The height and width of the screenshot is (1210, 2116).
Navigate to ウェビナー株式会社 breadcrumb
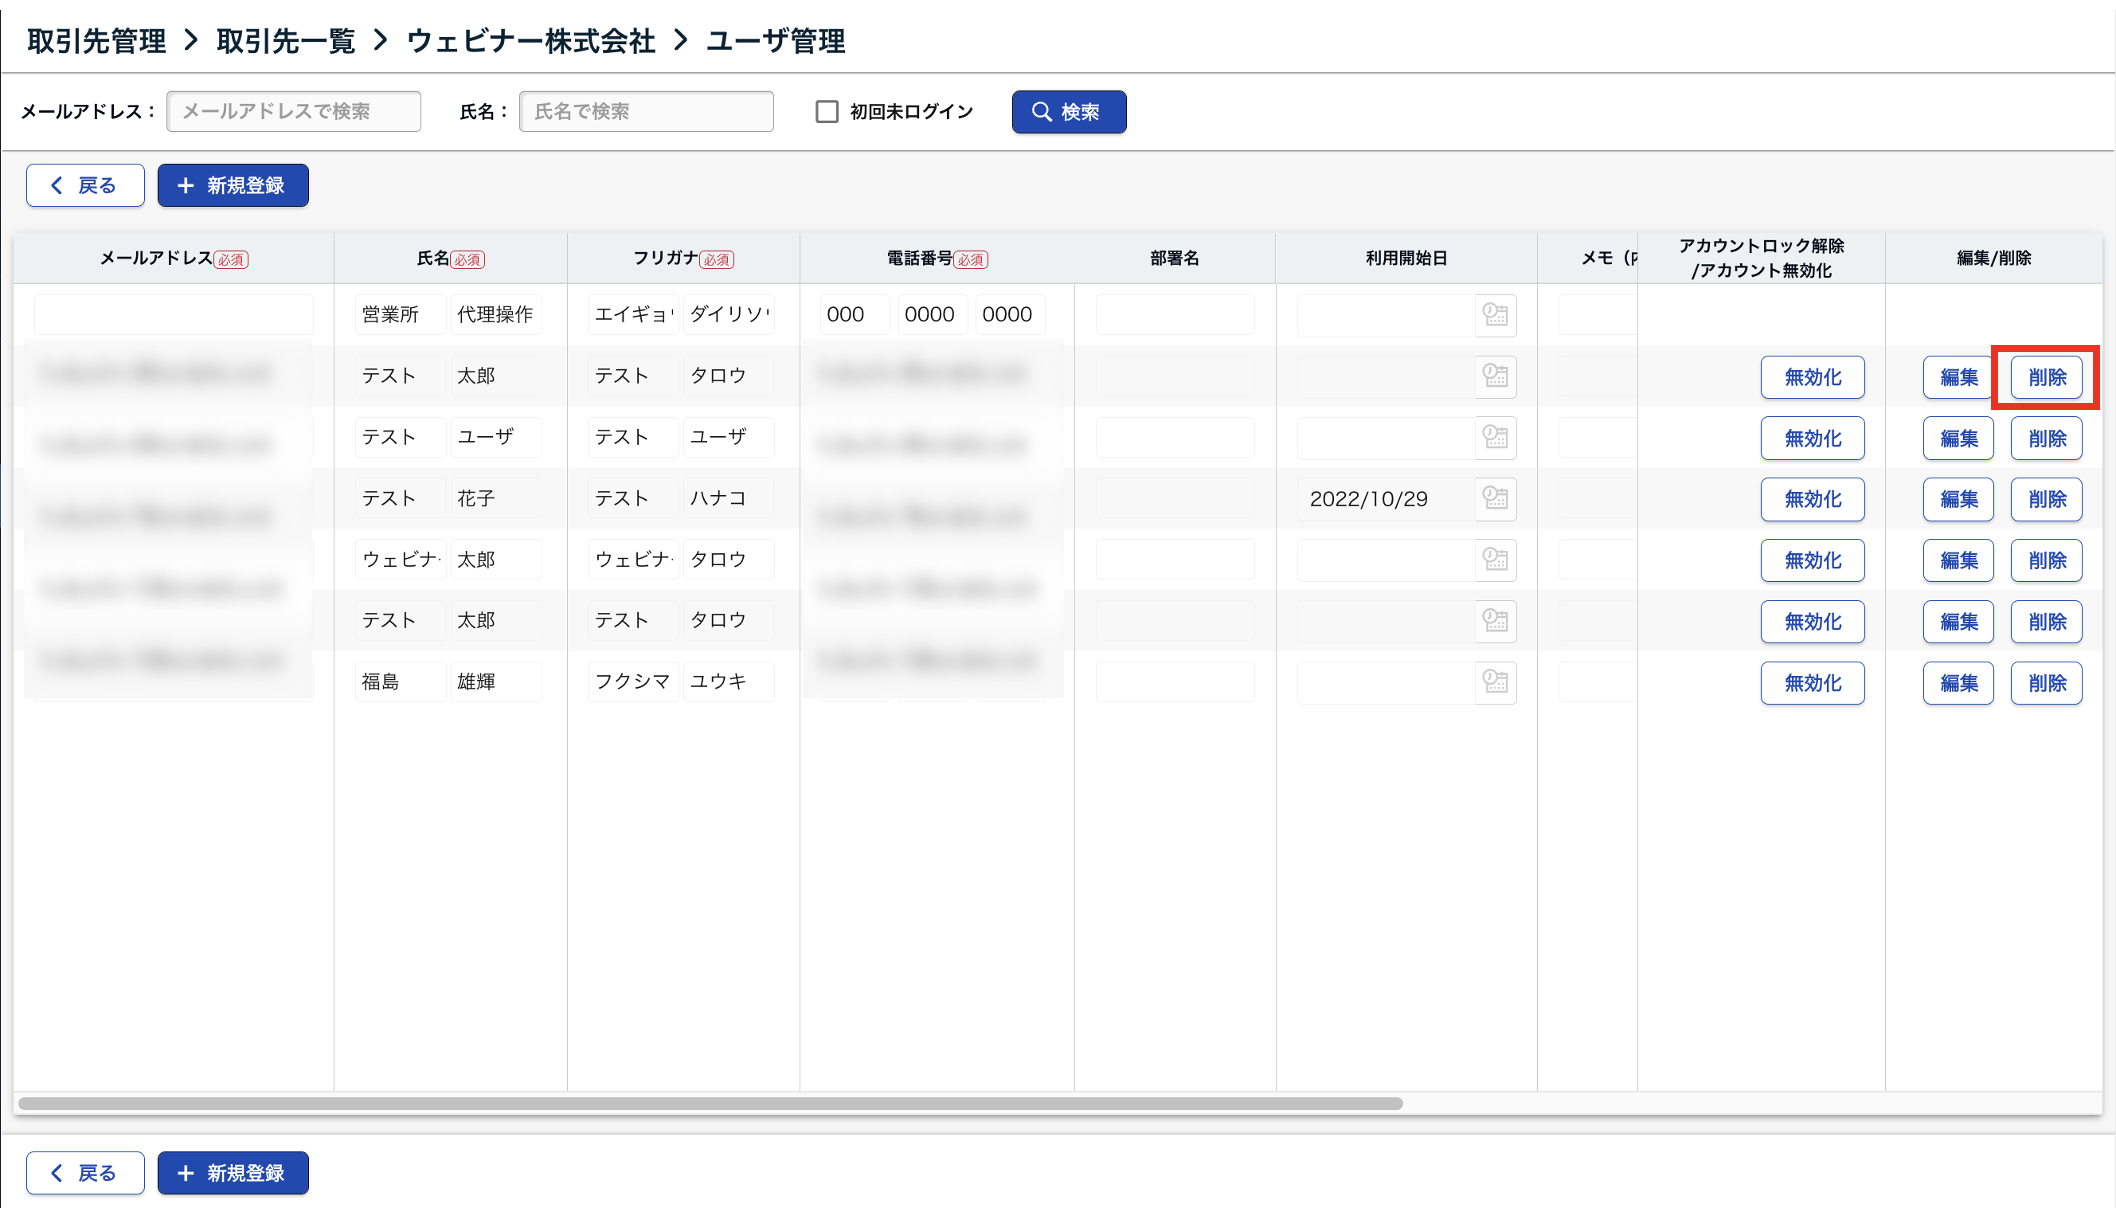tap(531, 41)
